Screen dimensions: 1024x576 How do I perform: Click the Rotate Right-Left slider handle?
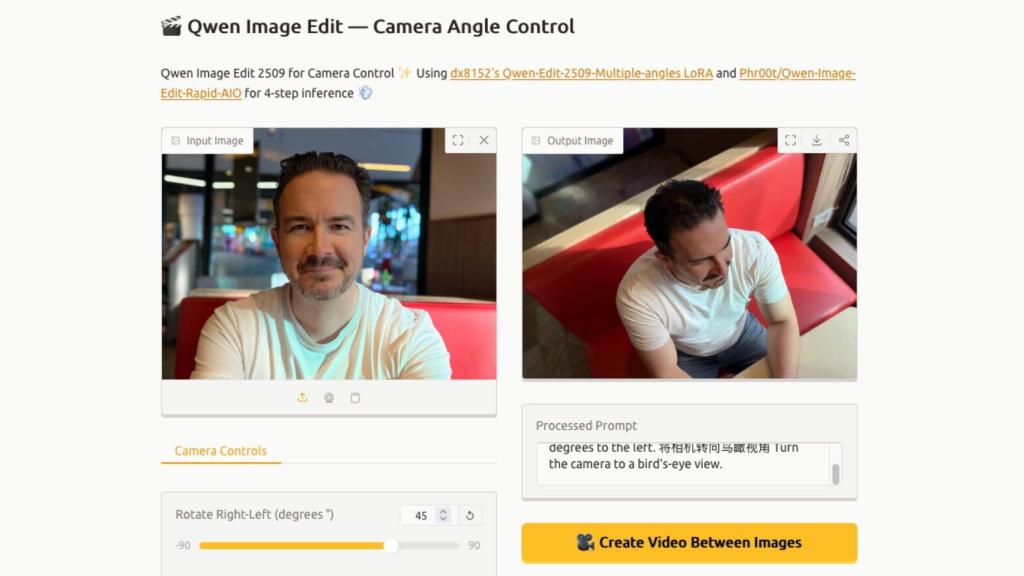(x=391, y=546)
